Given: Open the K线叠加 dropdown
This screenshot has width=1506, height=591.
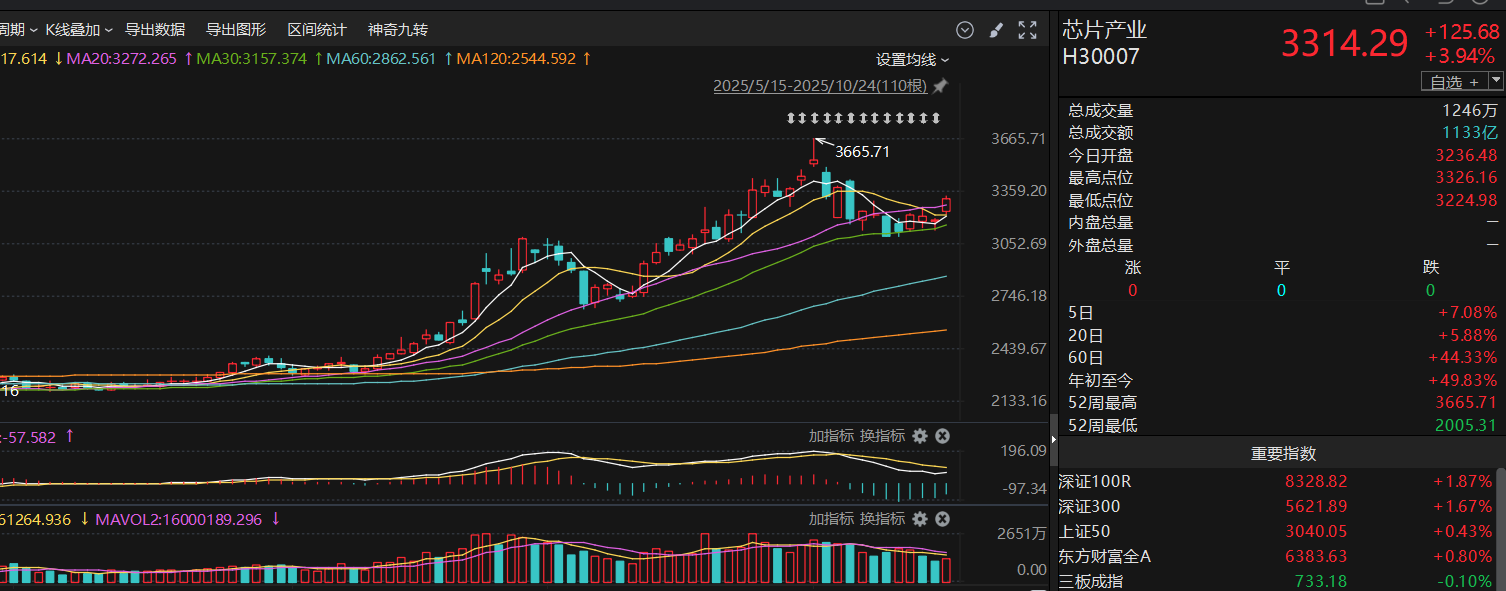Looking at the screenshot, I should 79,30.
